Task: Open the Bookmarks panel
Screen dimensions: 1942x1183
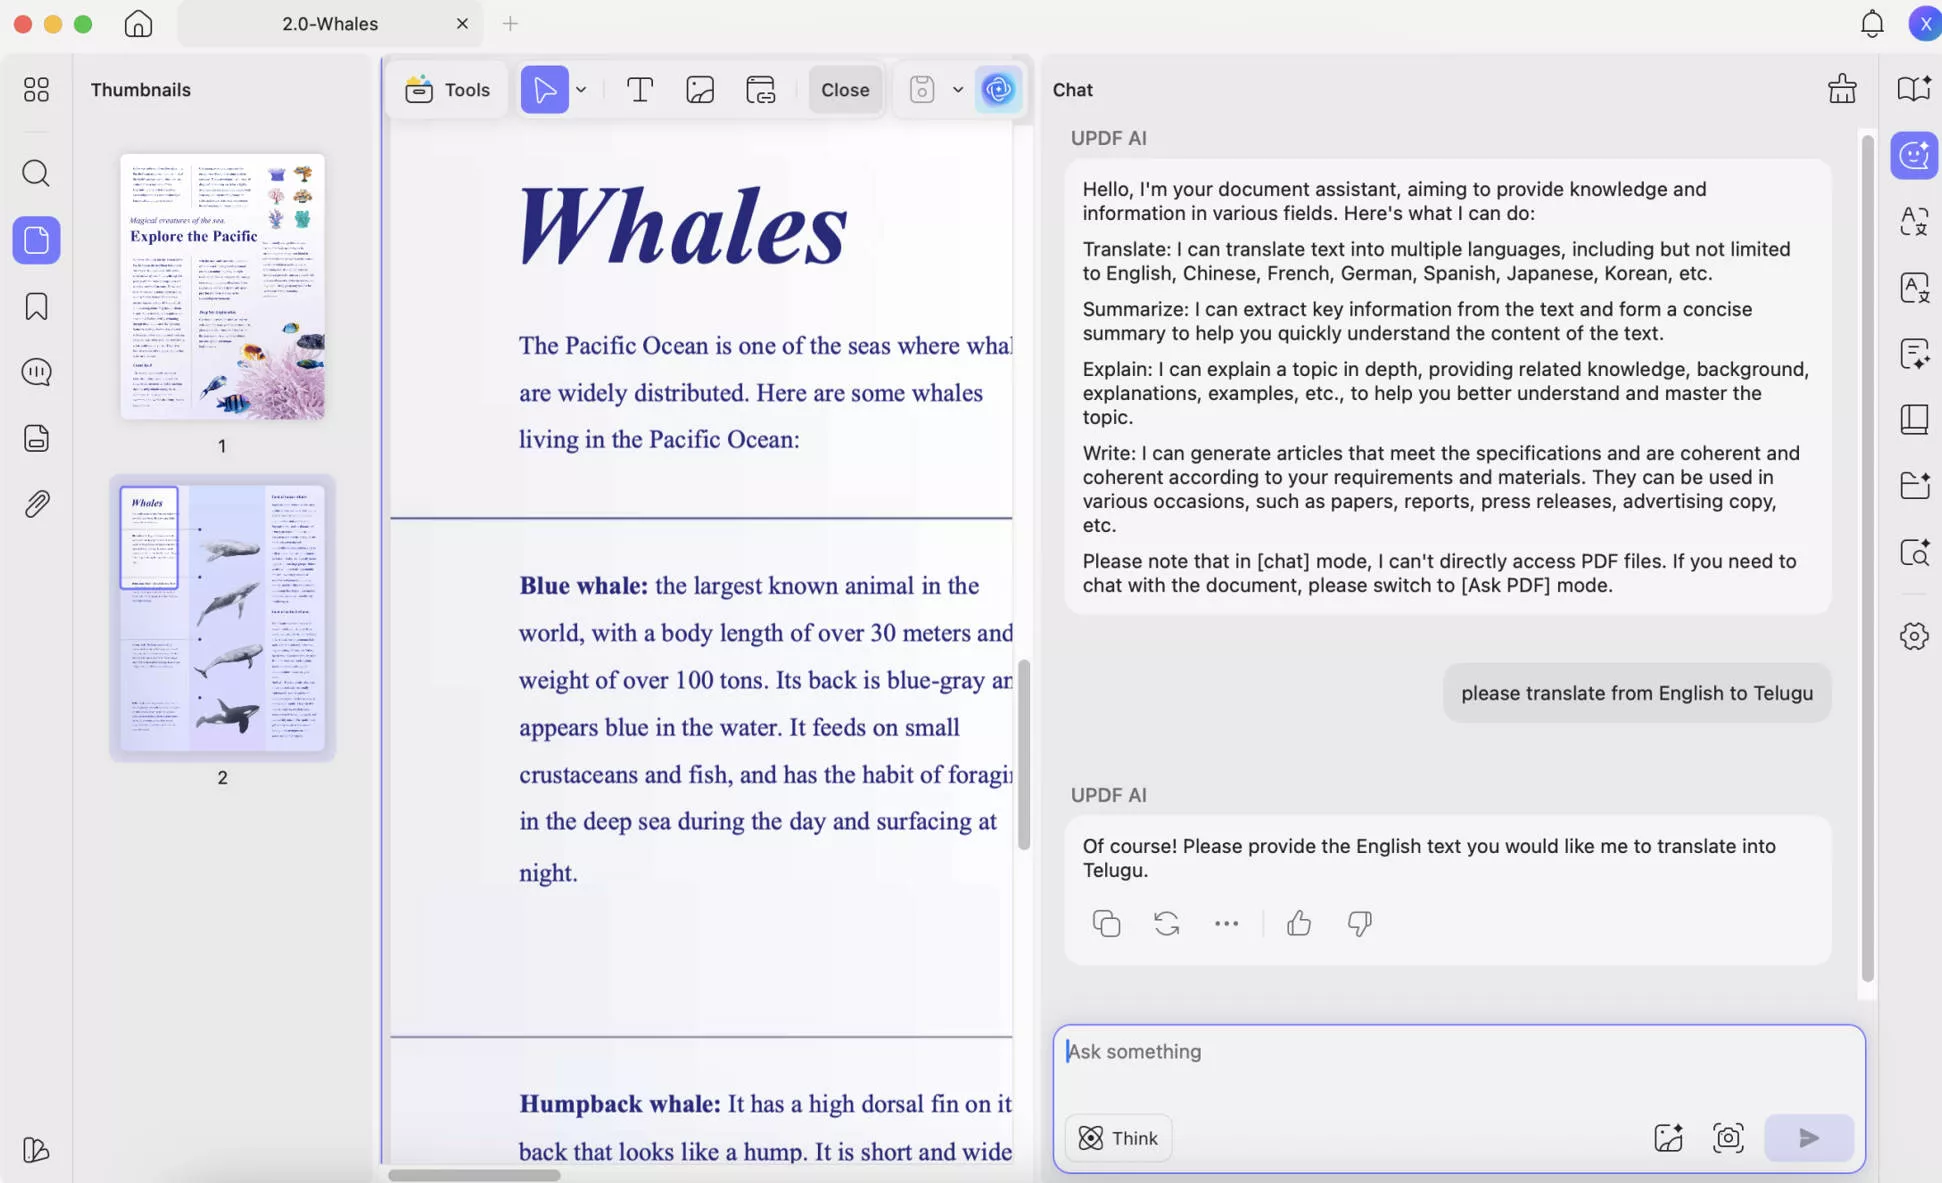Action: click(36, 306)
